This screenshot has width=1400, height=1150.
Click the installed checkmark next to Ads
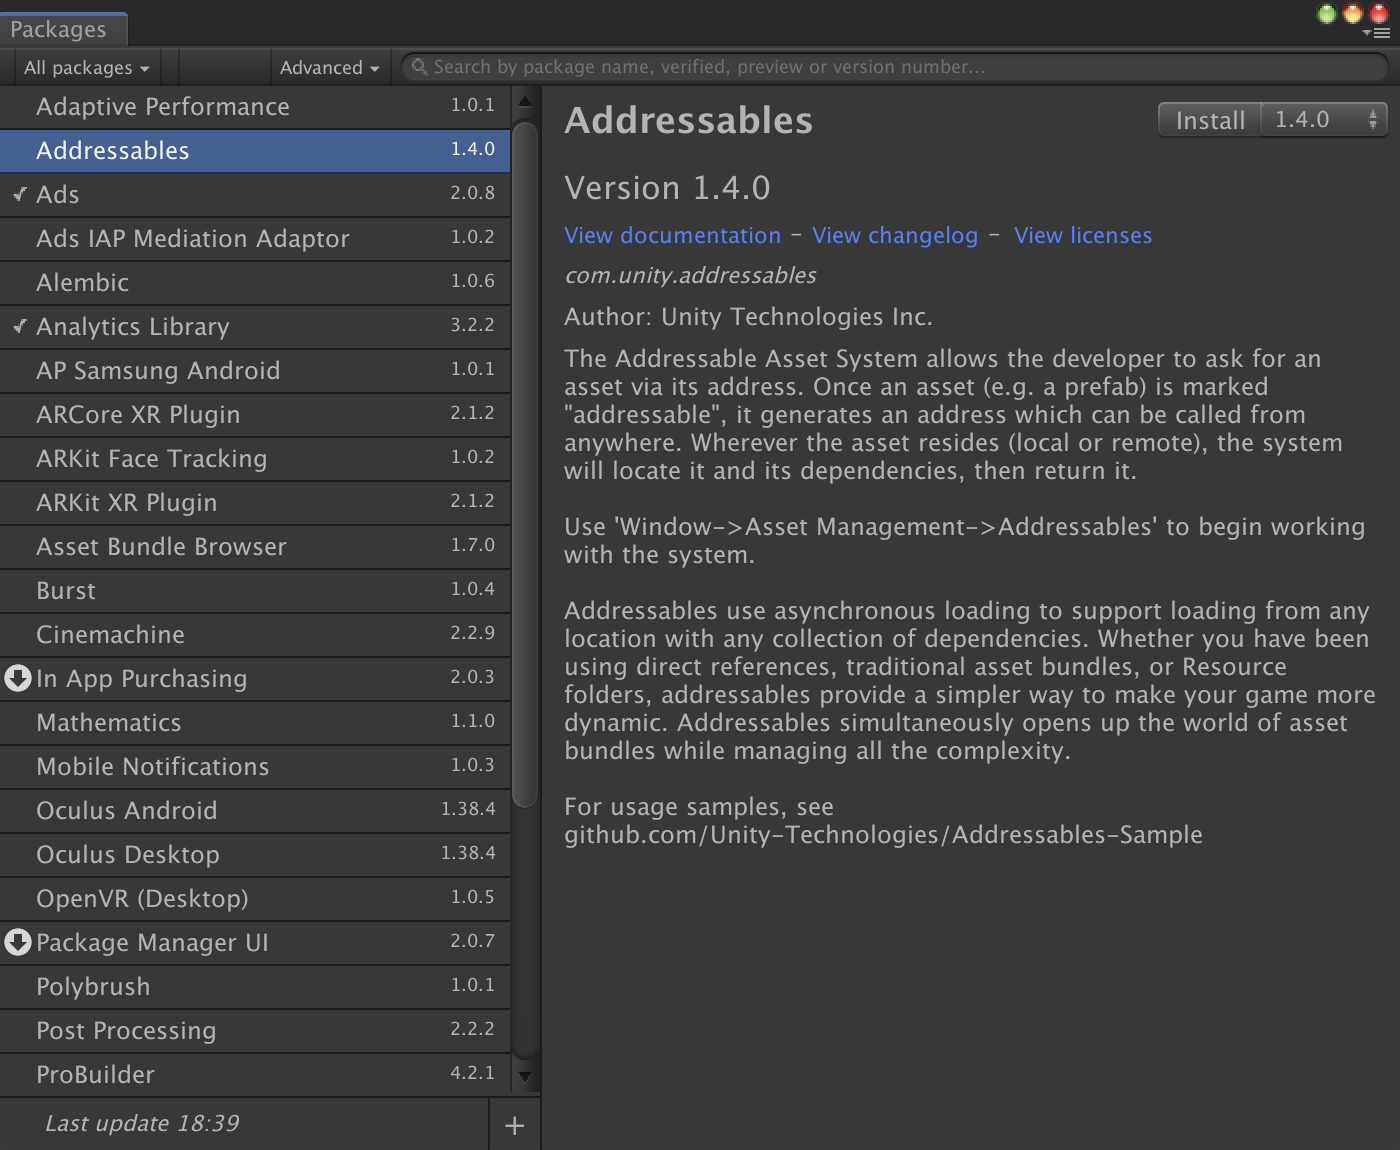tap(19, 194)
